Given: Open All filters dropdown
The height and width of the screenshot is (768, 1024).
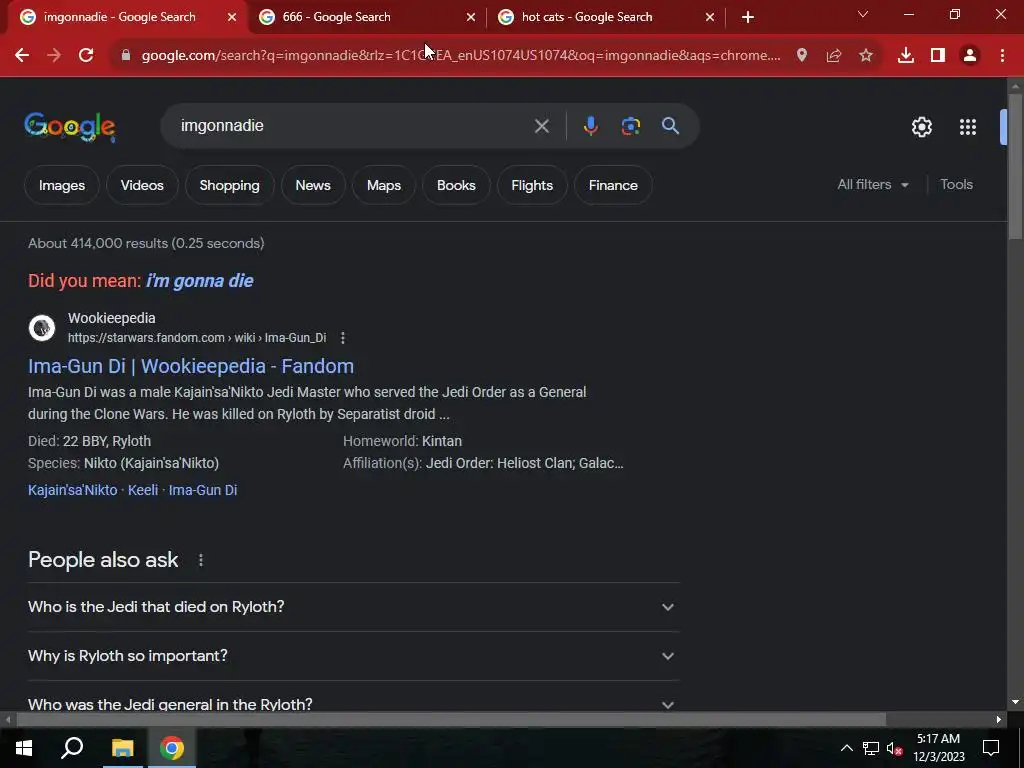Looking at the screenshot, I should [873, 185].
